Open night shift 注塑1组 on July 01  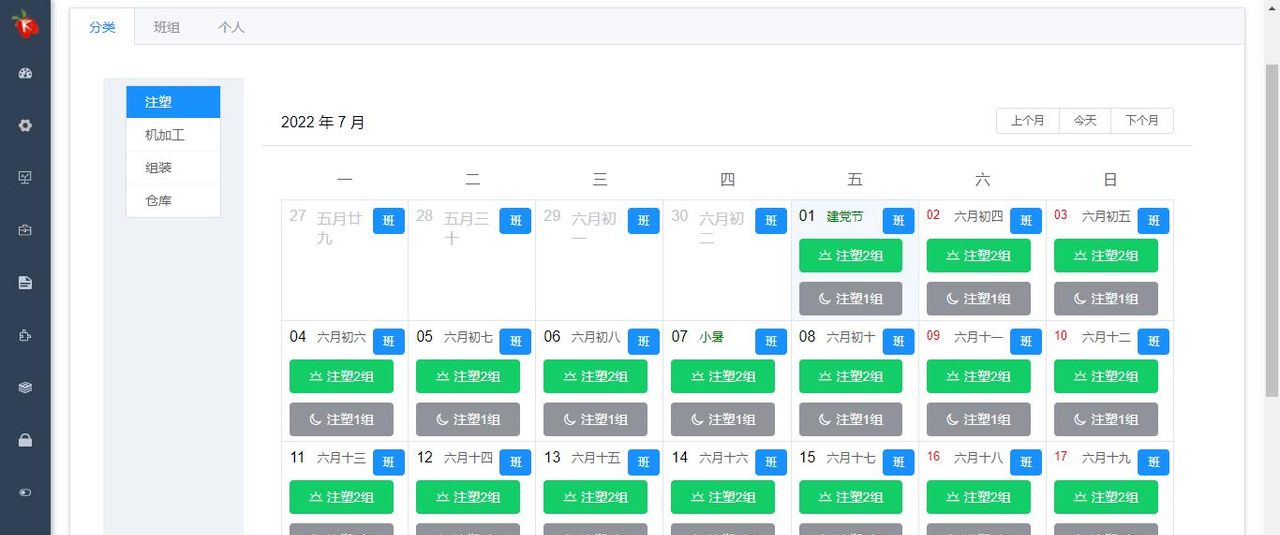[851, 298]
